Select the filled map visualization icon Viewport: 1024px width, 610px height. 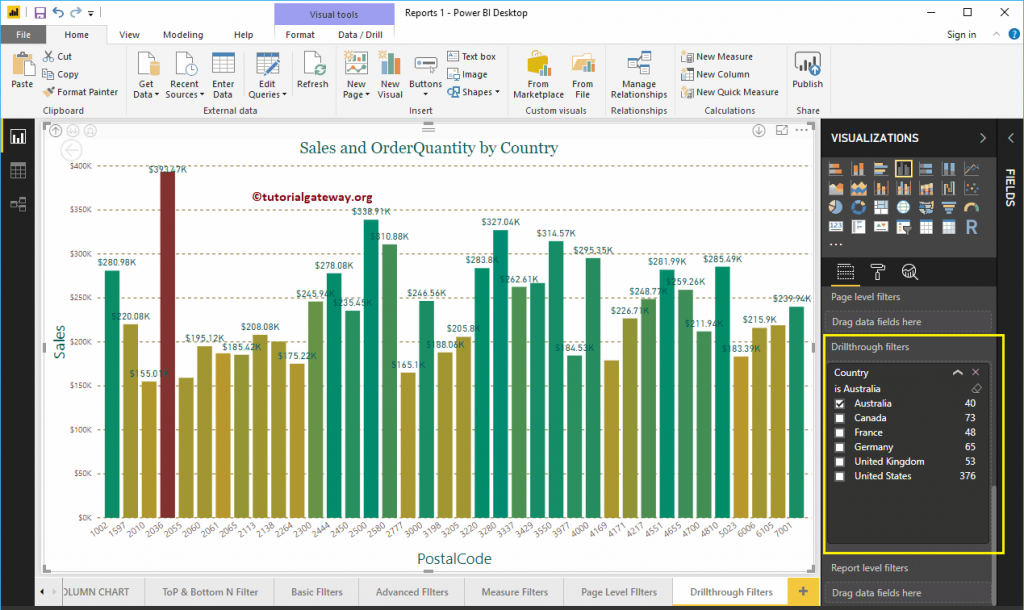[925, 207]
